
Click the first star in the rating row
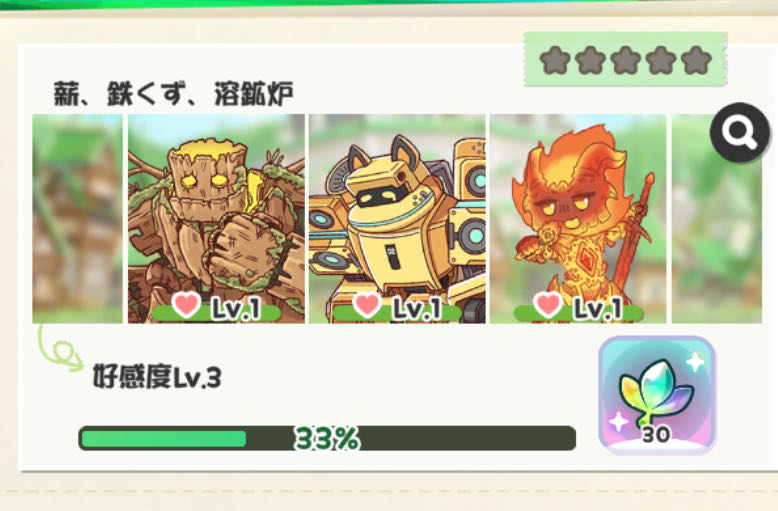[555, 61]
